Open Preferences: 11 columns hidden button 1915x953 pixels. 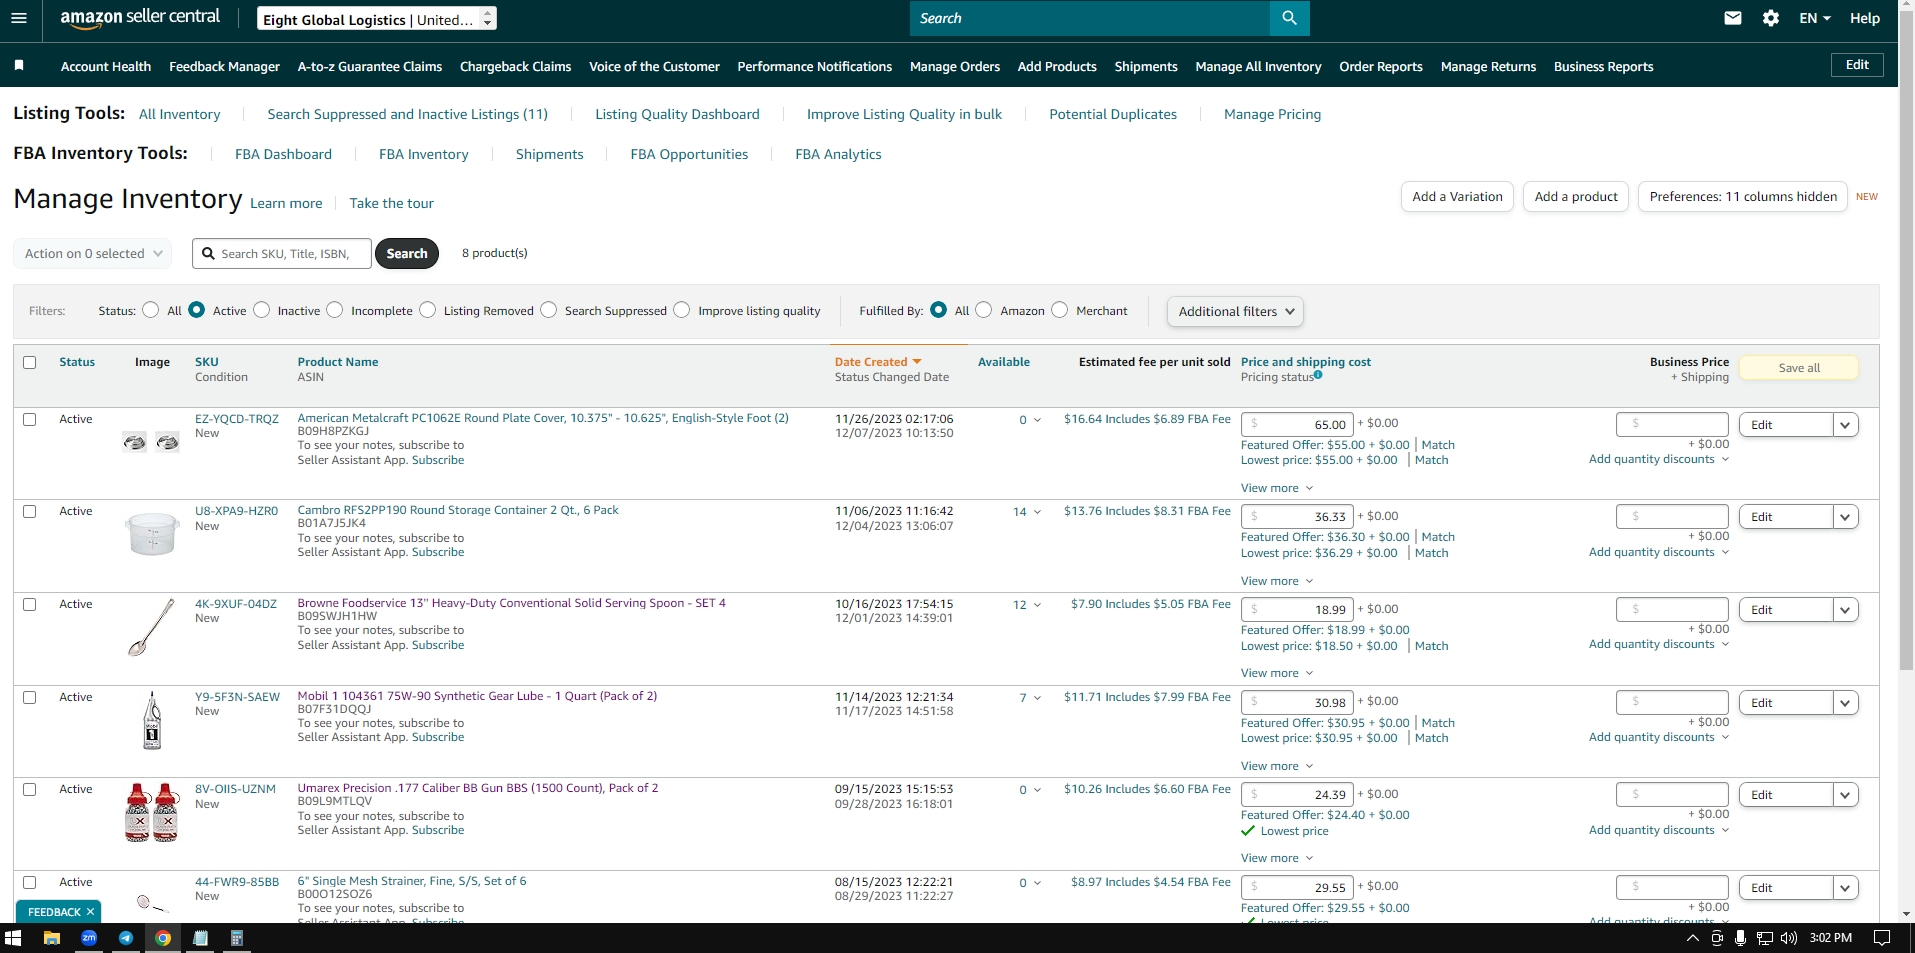[x=1742, y=197]
